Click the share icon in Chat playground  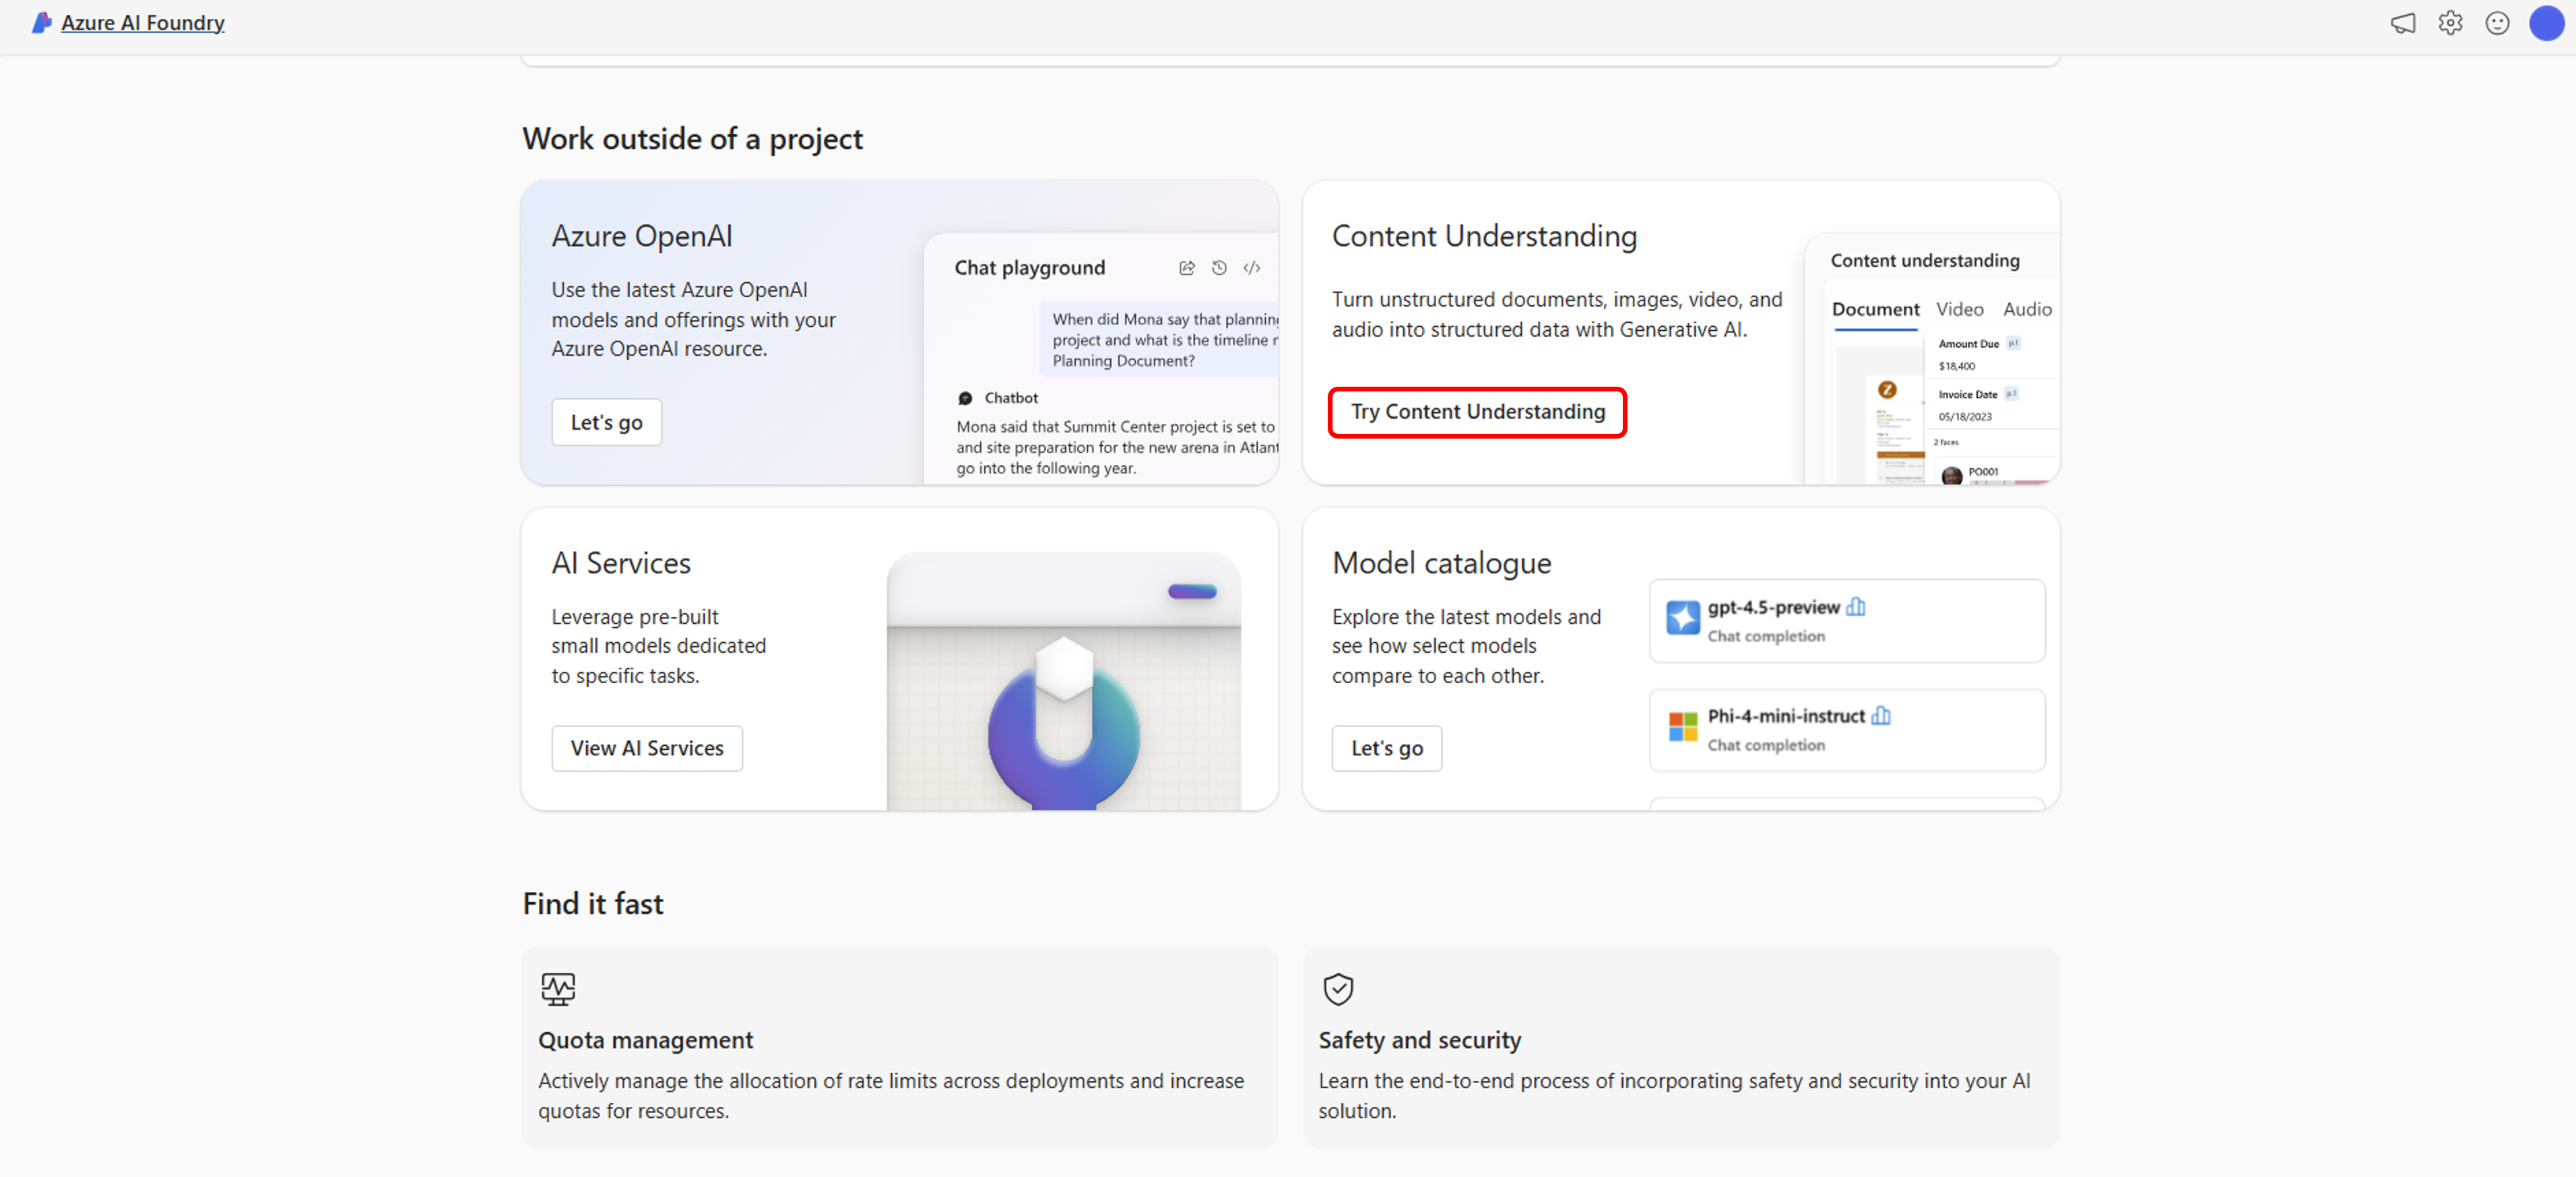[x=1187, y=268]
